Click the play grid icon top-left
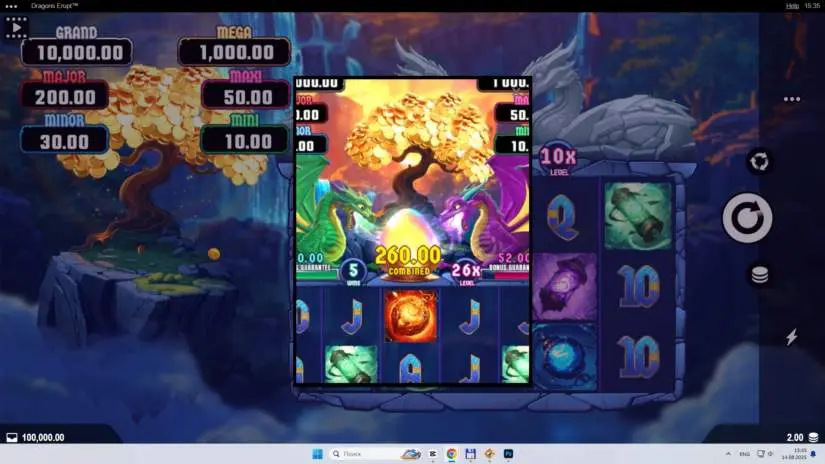Viewport: 825px width, 464px height. (16, 27)
